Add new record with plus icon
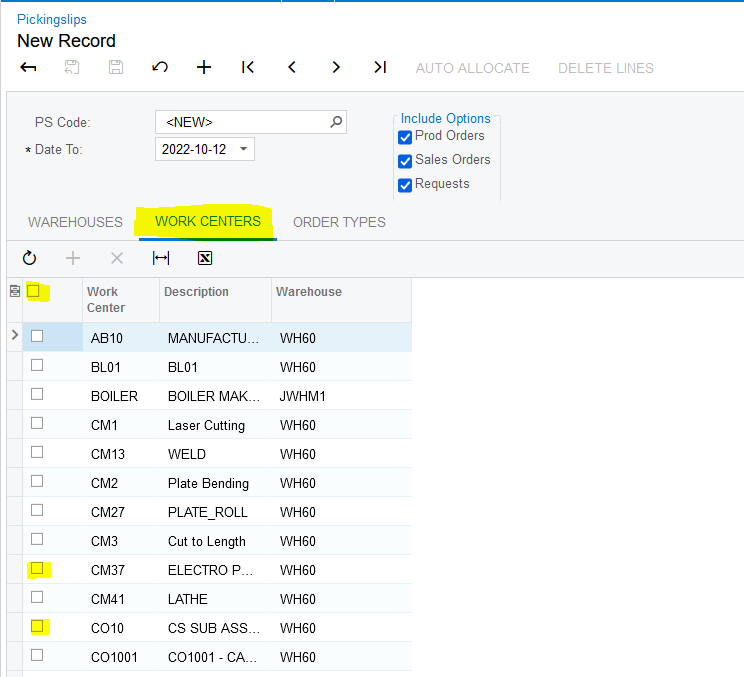This screenshot has height=677, width=744. pos(204,68)
